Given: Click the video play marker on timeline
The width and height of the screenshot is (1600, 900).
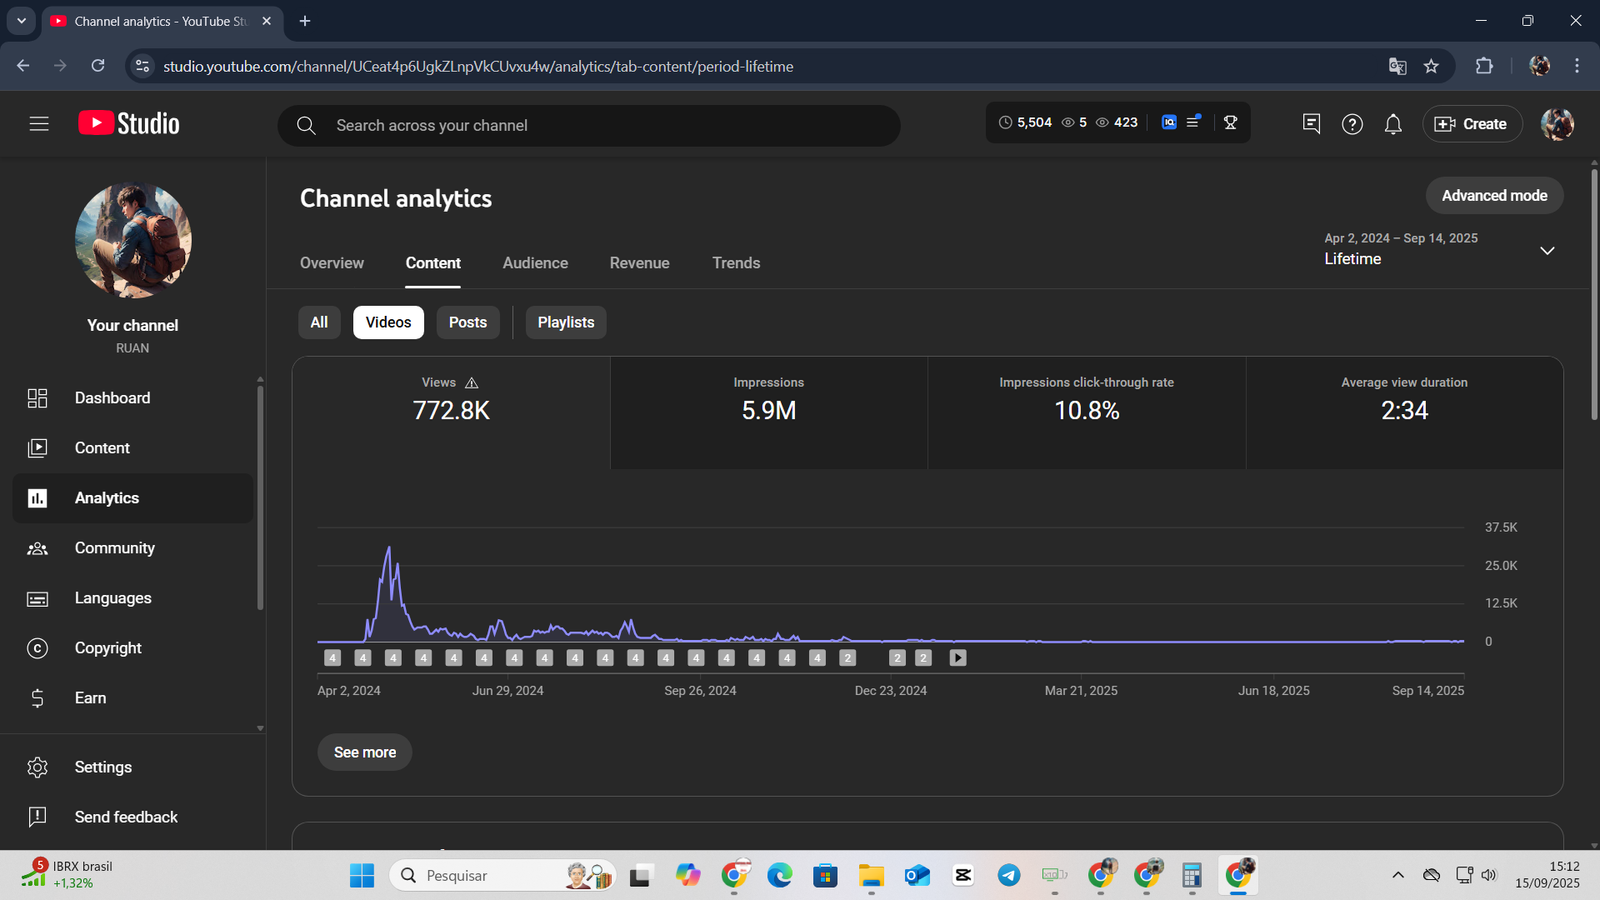Looking at the screenshot, I should click(x=958, y=658).
